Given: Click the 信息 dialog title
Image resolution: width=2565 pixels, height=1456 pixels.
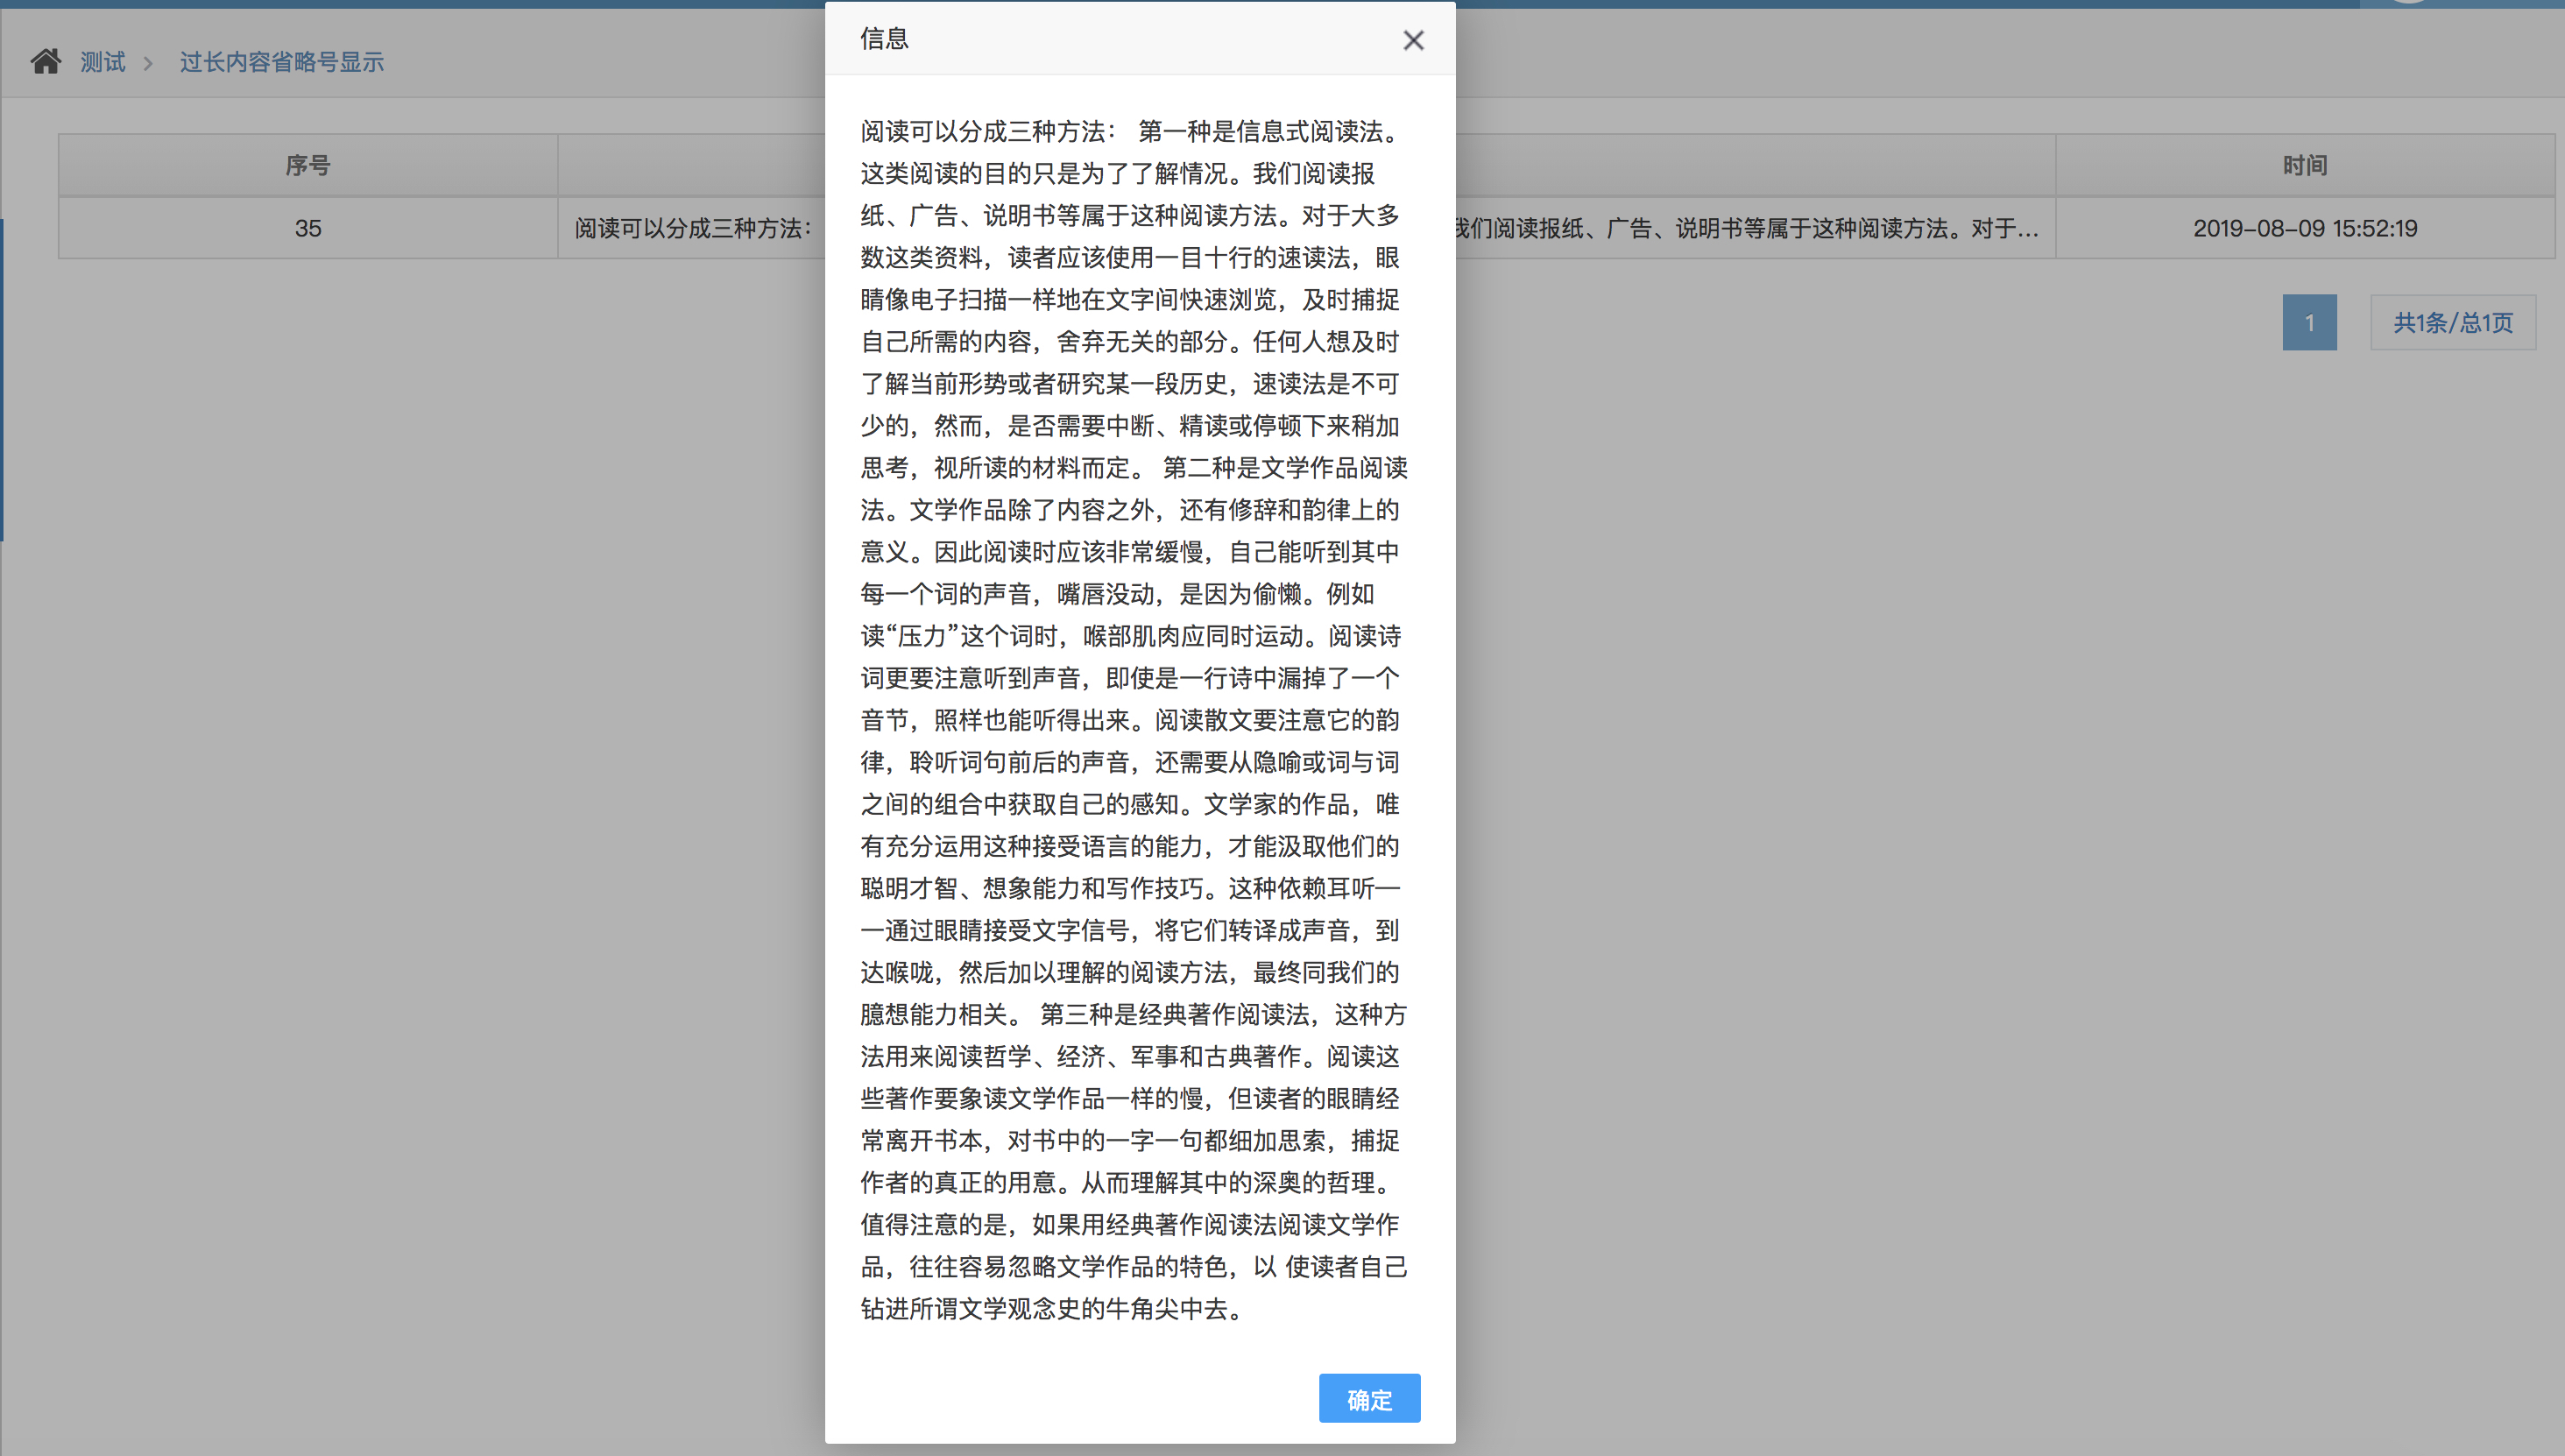Looking at the screenshot, I should 884,39.
